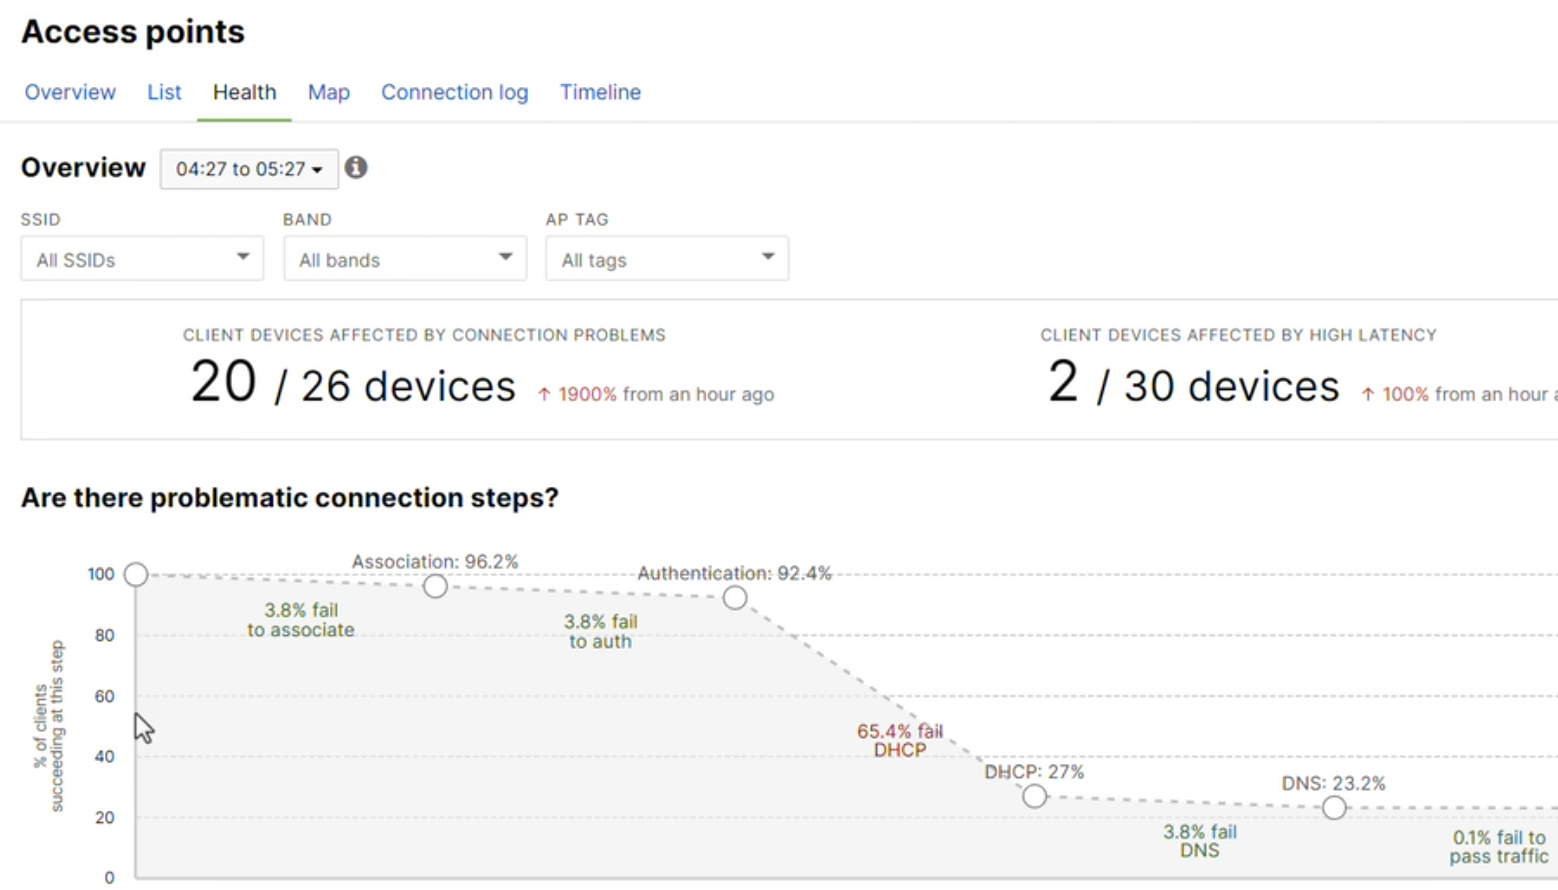Open the All bands dropdown
The height and width of the screenshot is (890, 1558).
point(404,258)
